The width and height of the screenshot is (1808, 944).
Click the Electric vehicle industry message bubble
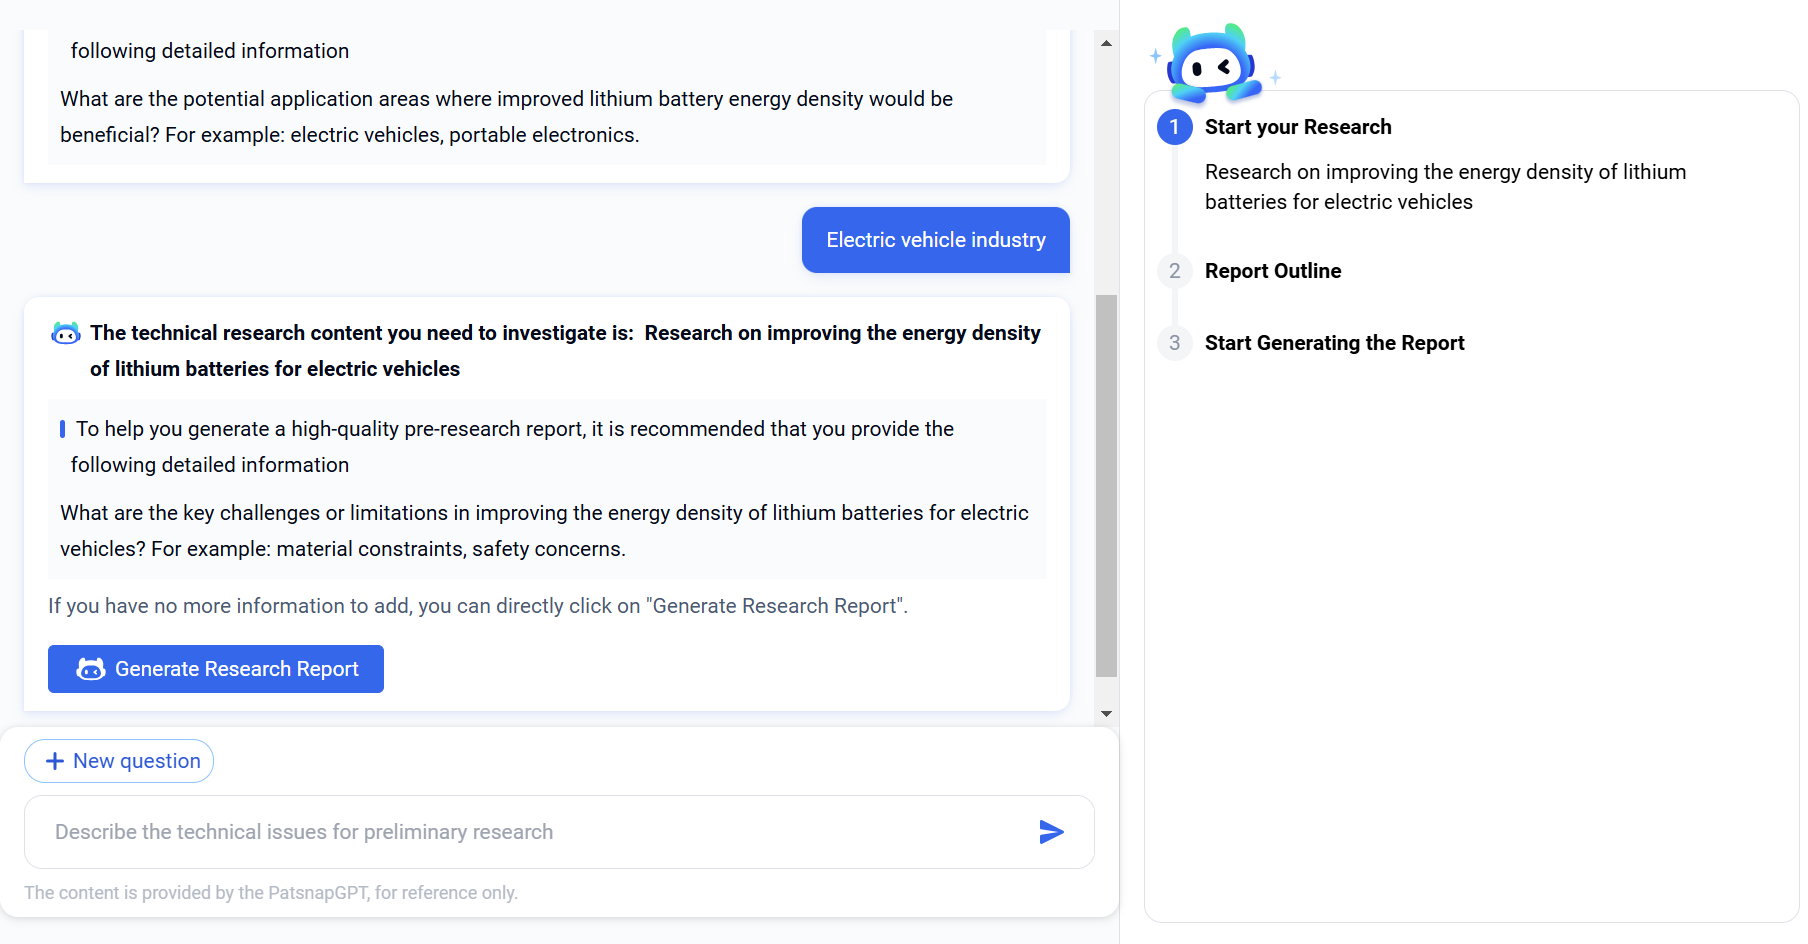coord(935,240)
